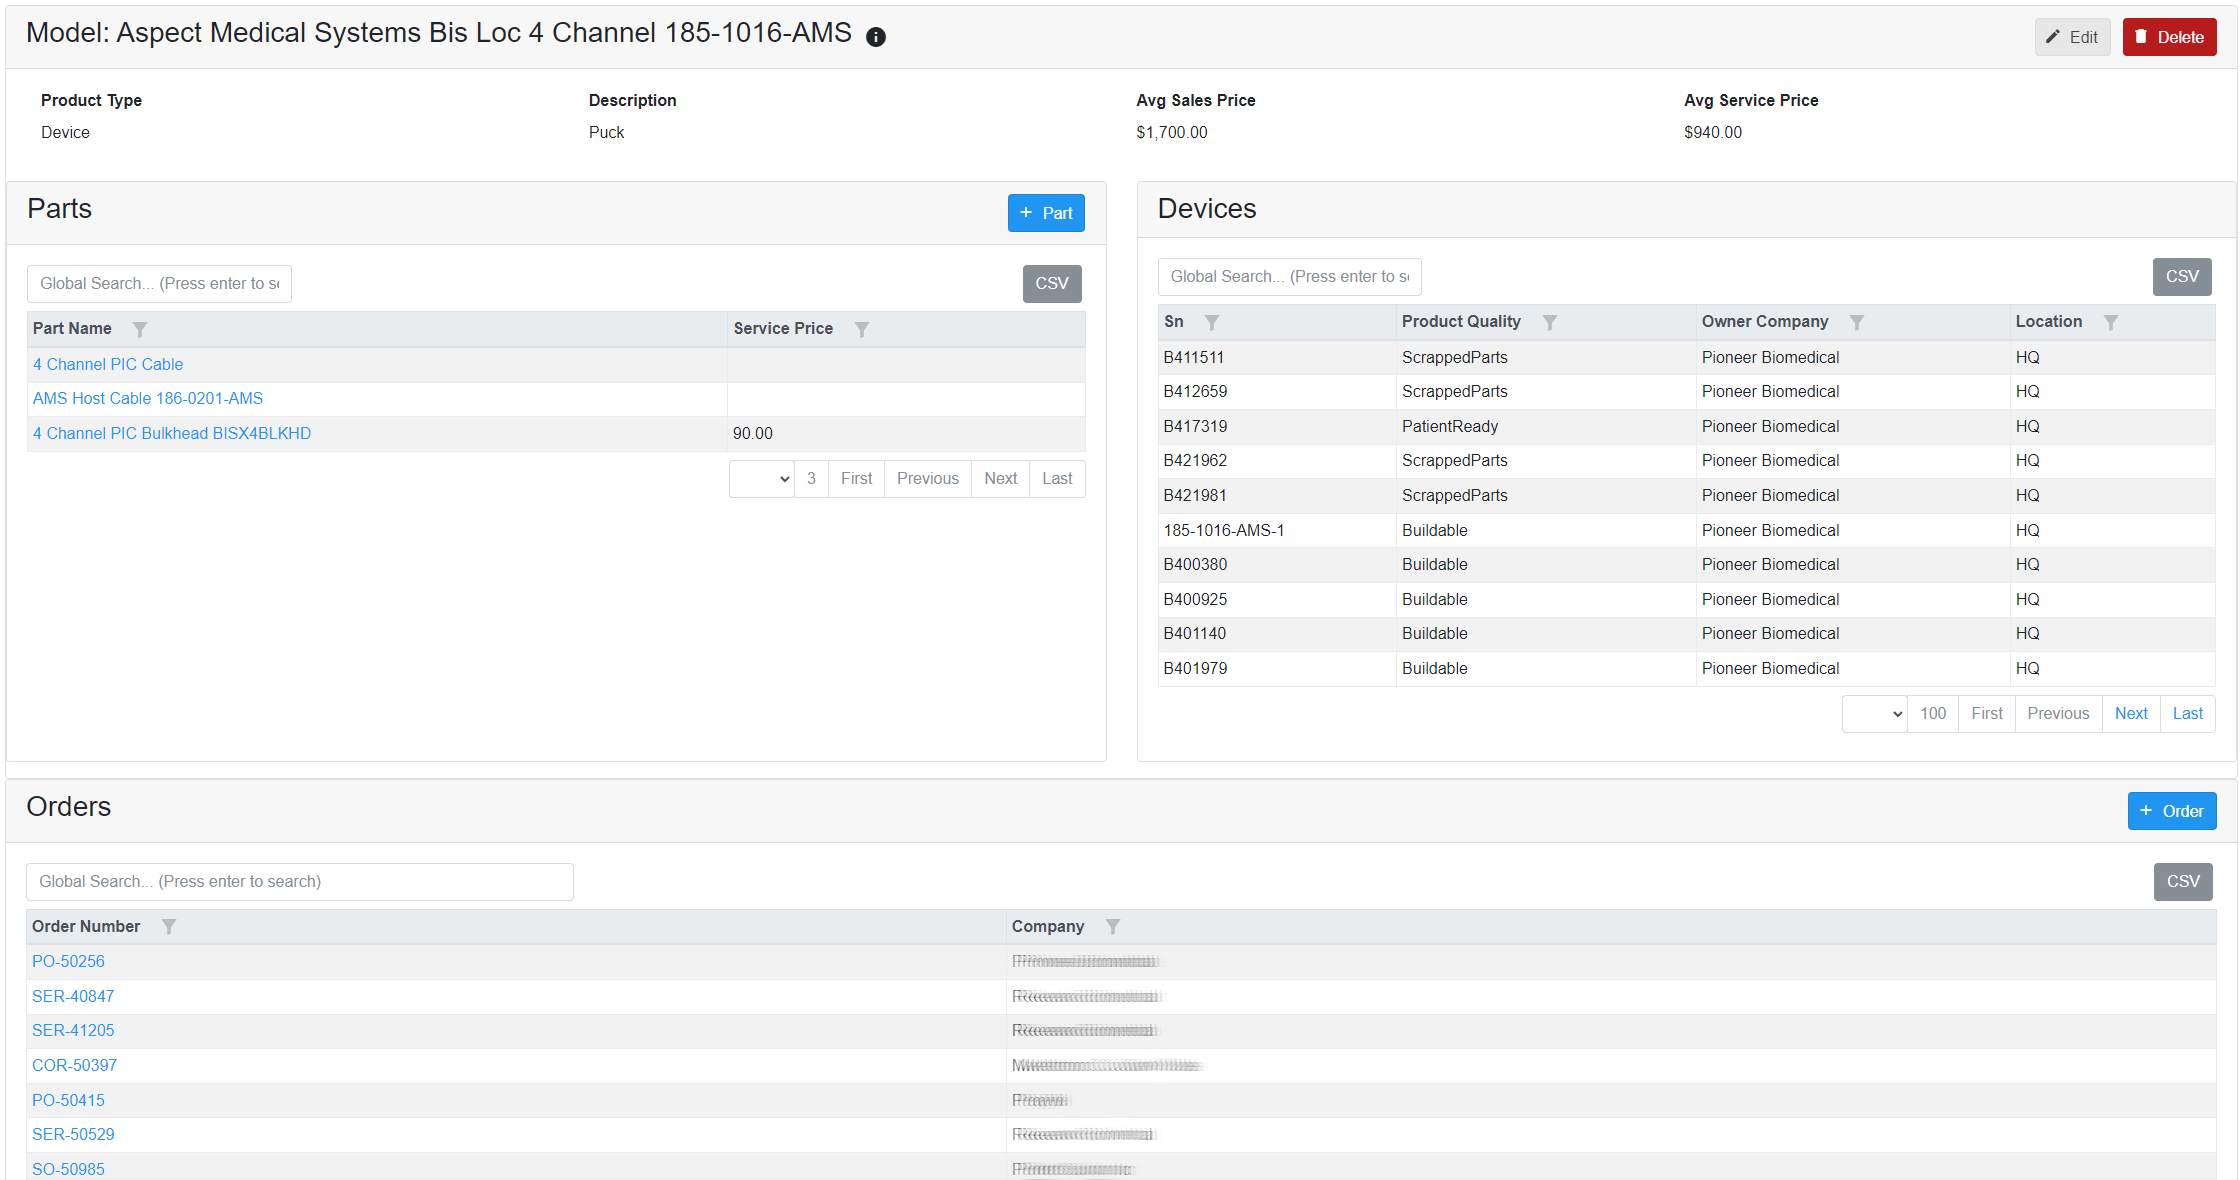
Task: Click the info icon beside model title
Action: pyautogui.click(x=876, y=37)
